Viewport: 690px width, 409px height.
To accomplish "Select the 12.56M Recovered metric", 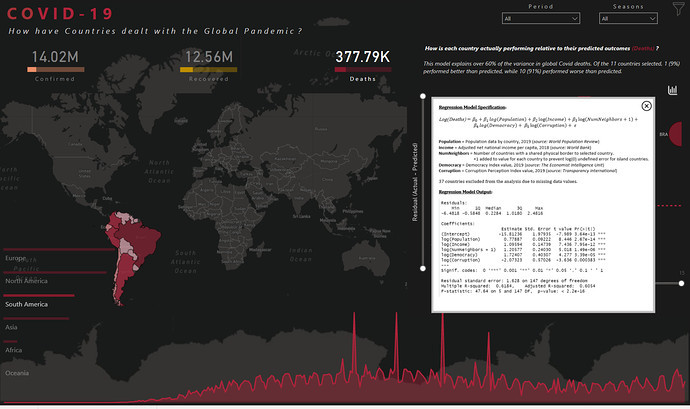I will (209, 65).
